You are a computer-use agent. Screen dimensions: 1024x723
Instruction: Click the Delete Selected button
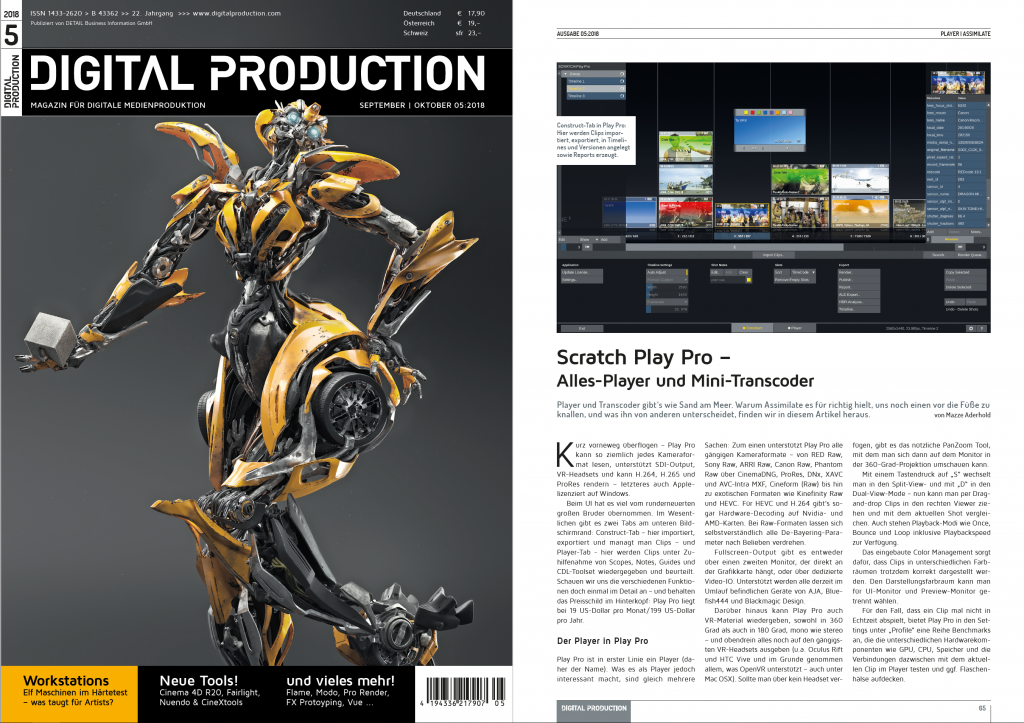pos(965,287)
